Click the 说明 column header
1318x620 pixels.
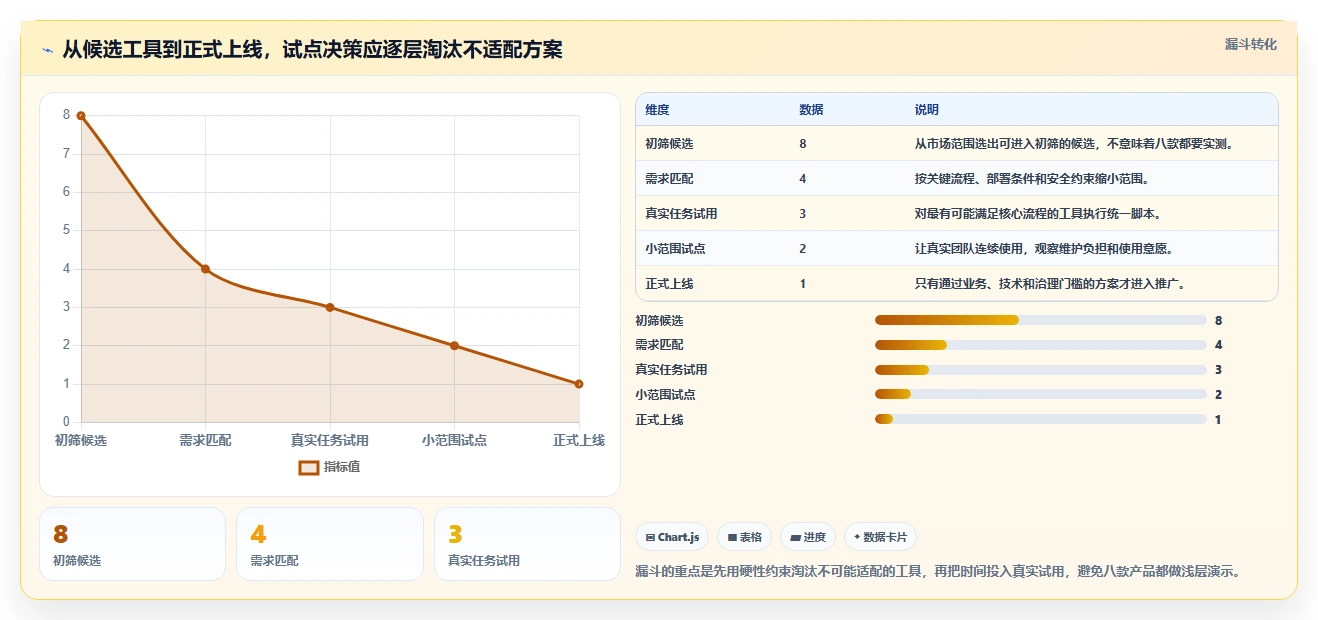(x=926, y=110)
